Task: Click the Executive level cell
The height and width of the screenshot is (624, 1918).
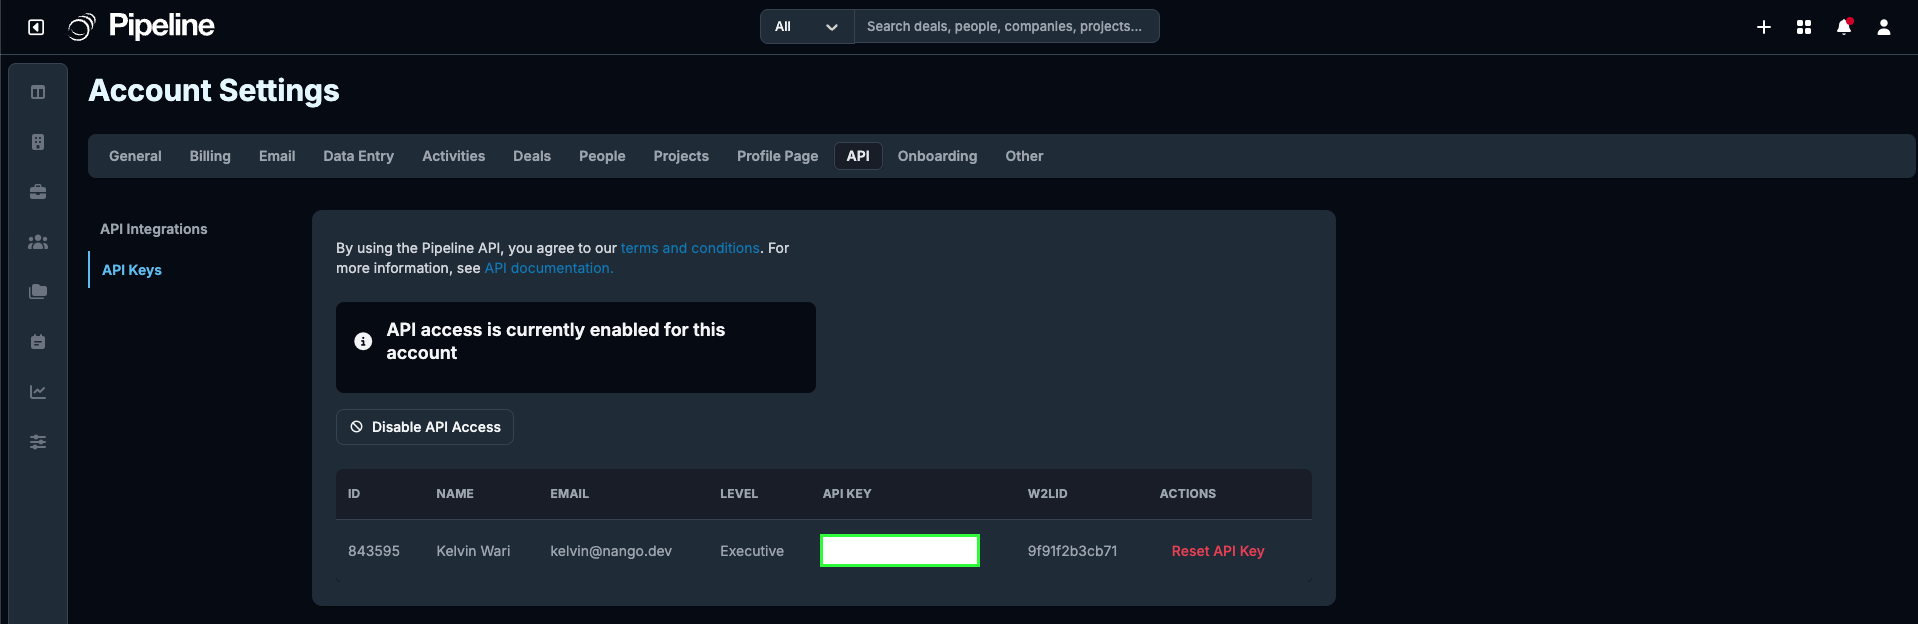Action: click(x=752, y=551)
